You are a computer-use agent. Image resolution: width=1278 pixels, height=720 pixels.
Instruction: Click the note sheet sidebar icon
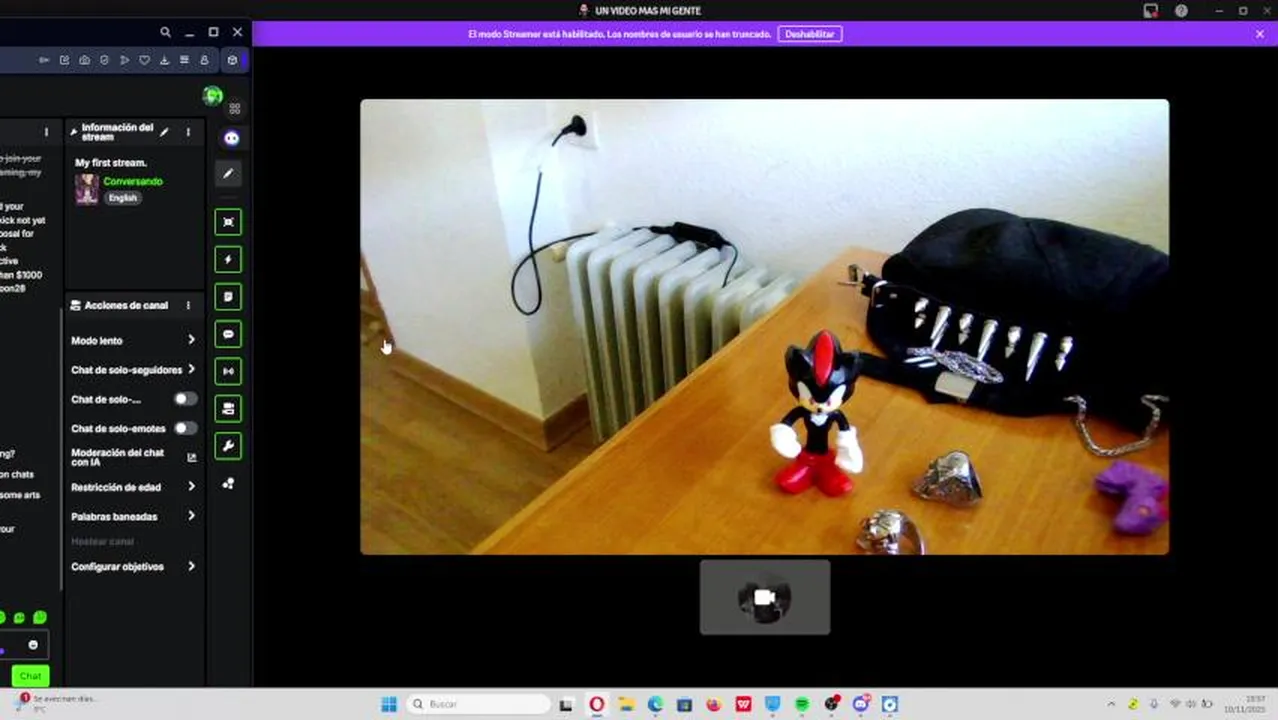point(228,297)
